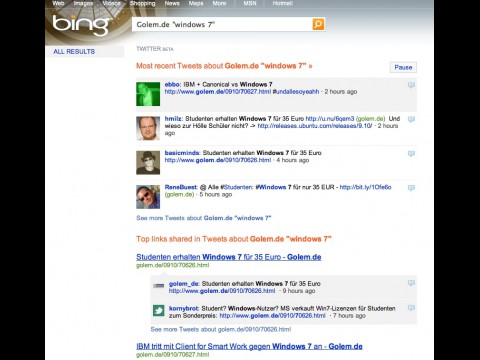
Task: Click reply icon on ebbo's tweet
Action: click(x=411, y=85)
